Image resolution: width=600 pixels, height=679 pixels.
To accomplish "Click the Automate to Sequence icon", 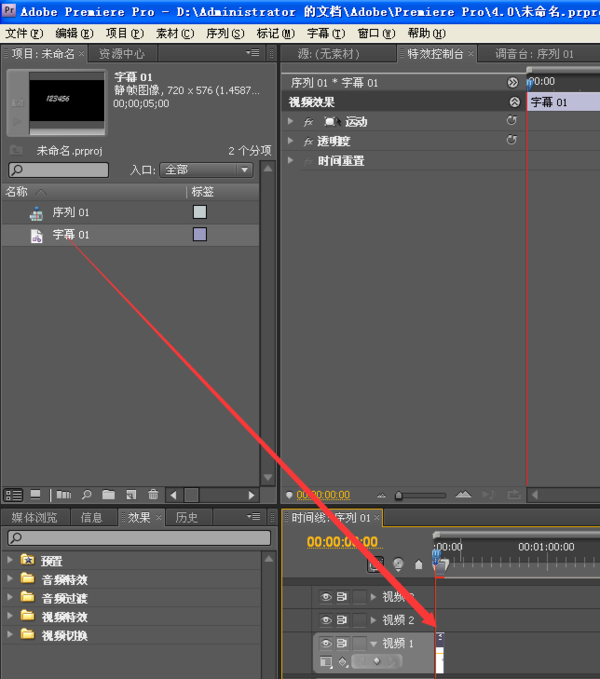I will pyautogui.click(x=64, y=494).
